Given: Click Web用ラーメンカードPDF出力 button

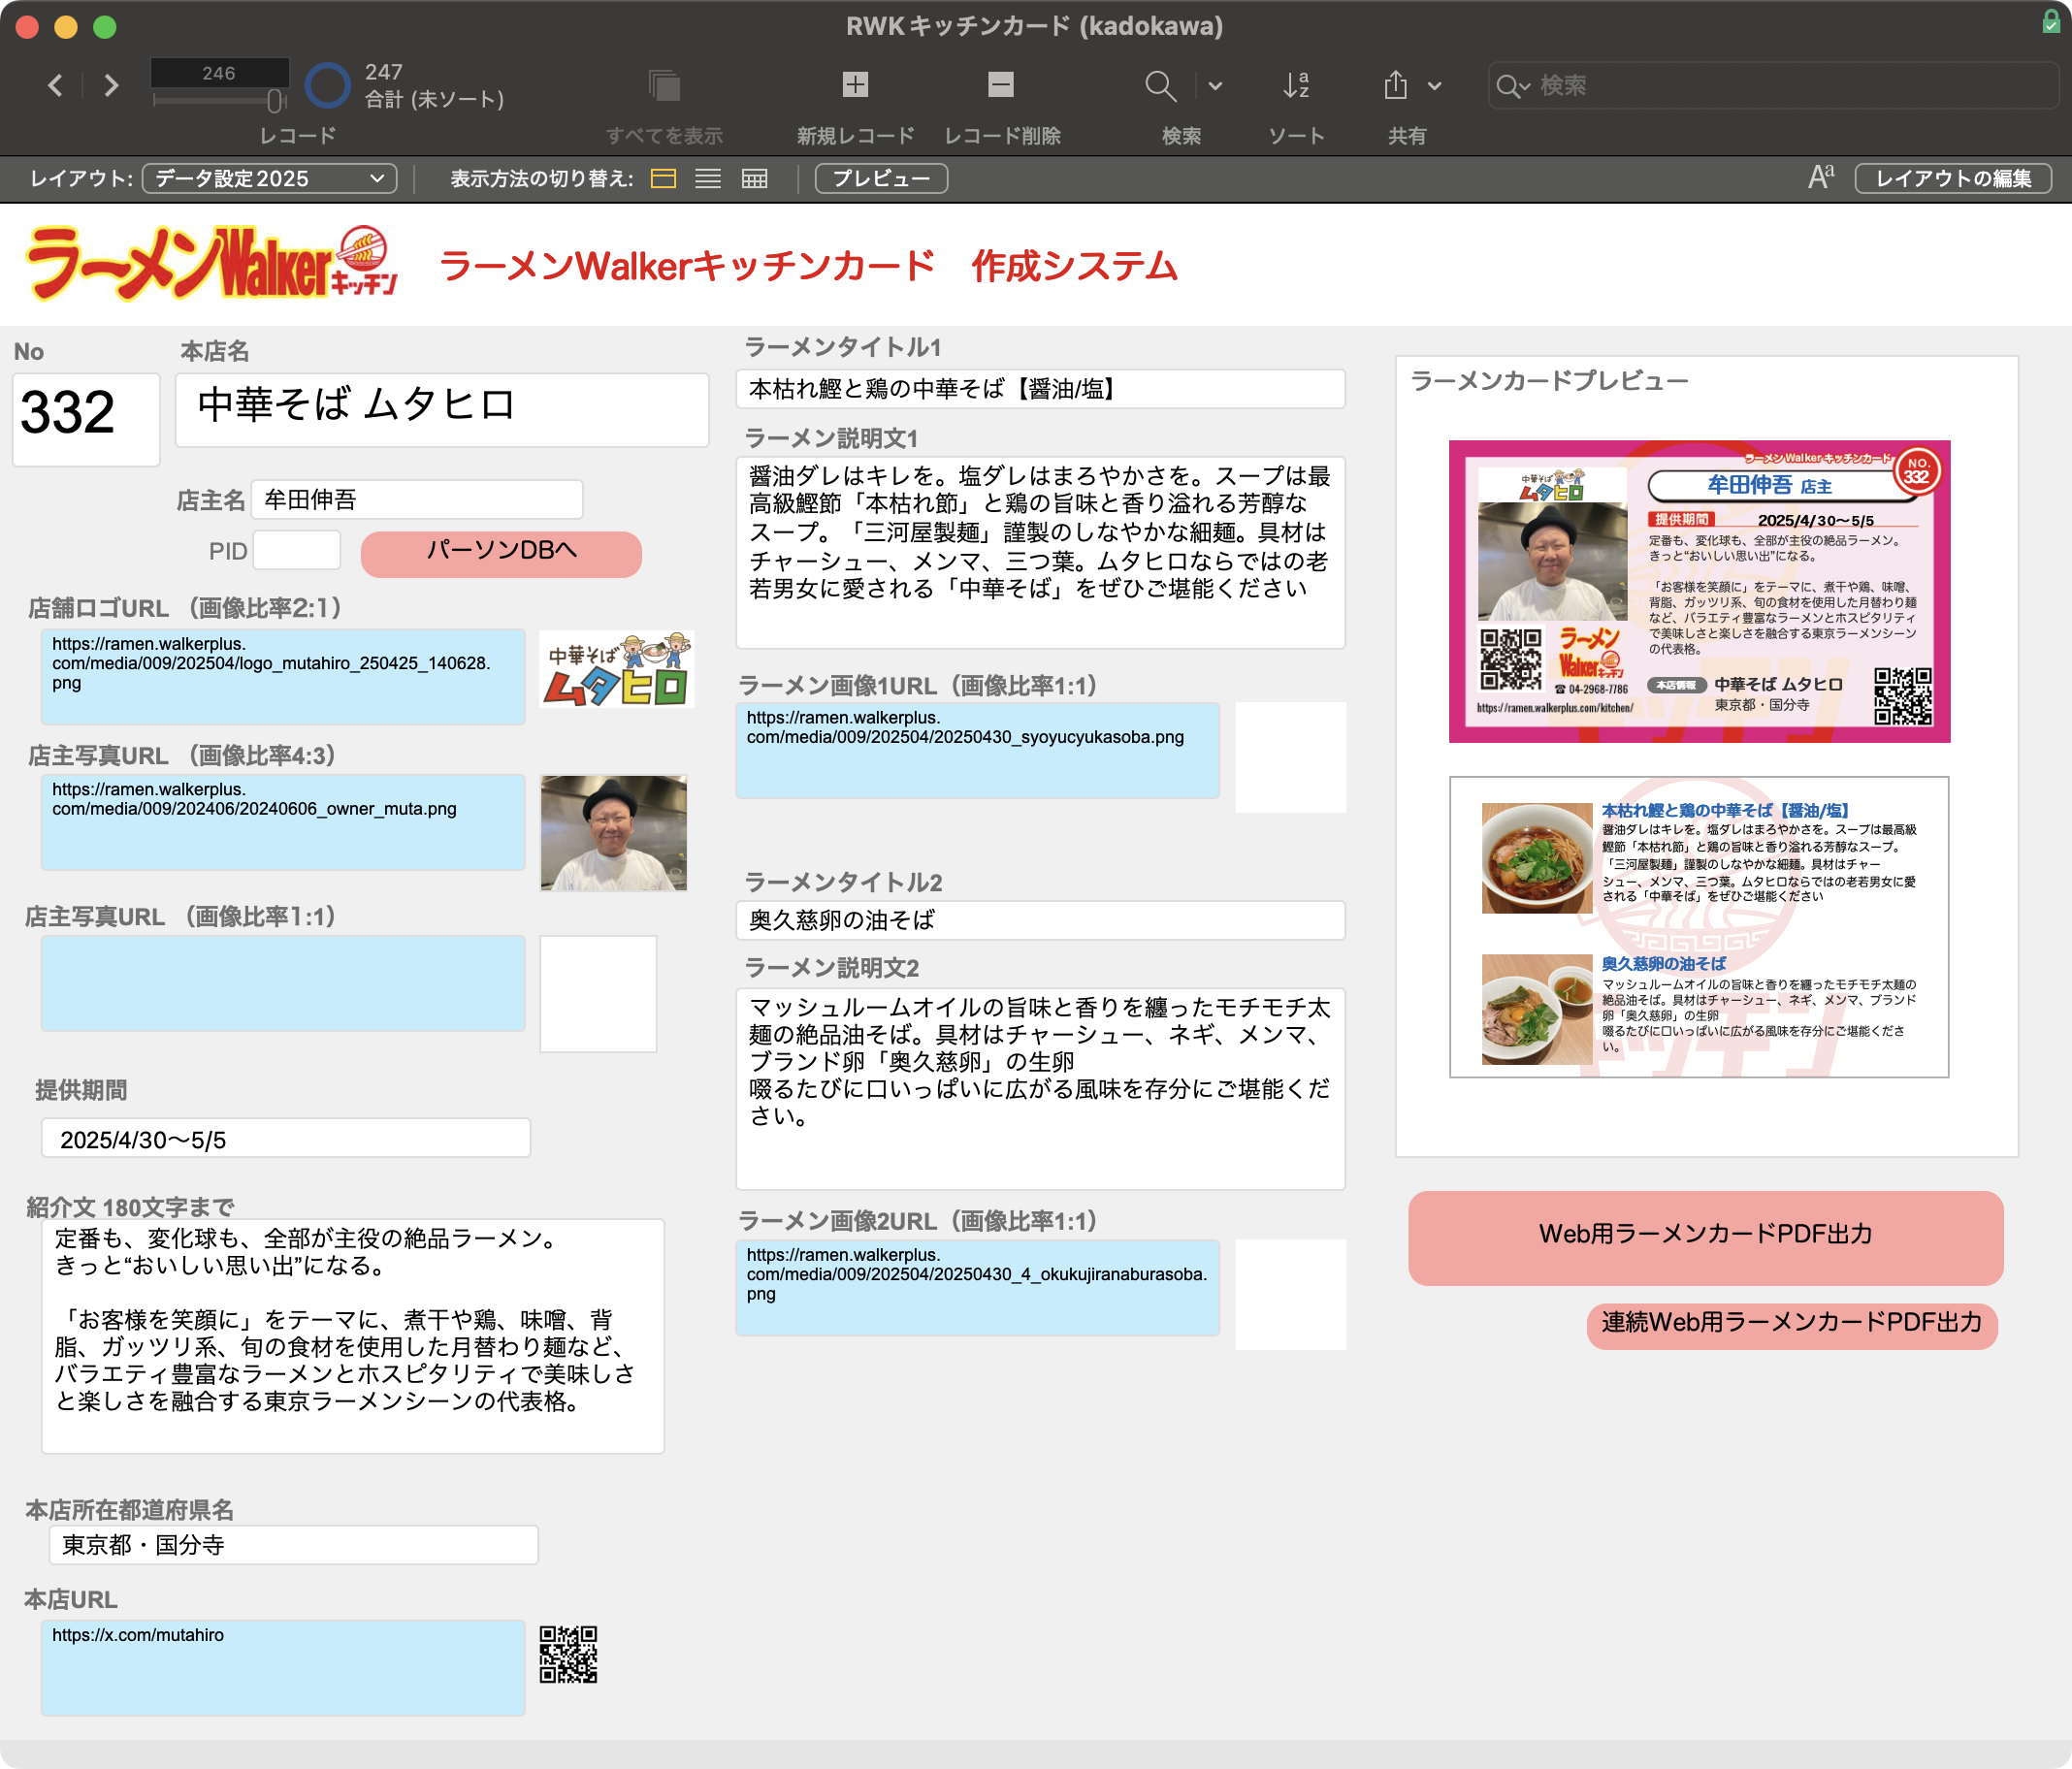Looking at the screenshot, I should 1704,1237.
